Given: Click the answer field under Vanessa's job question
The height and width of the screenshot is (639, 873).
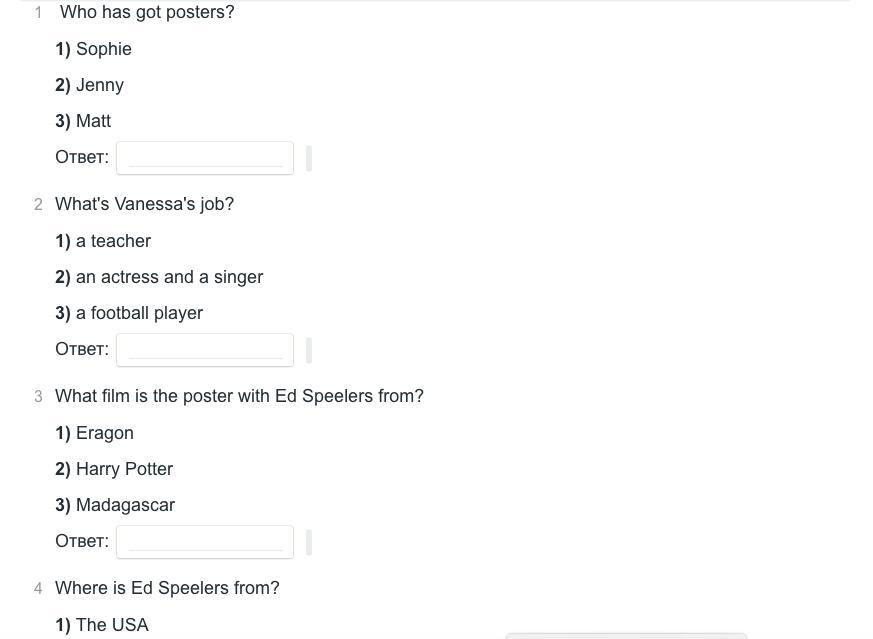Looking at the screenshot, I should point(205,349).
